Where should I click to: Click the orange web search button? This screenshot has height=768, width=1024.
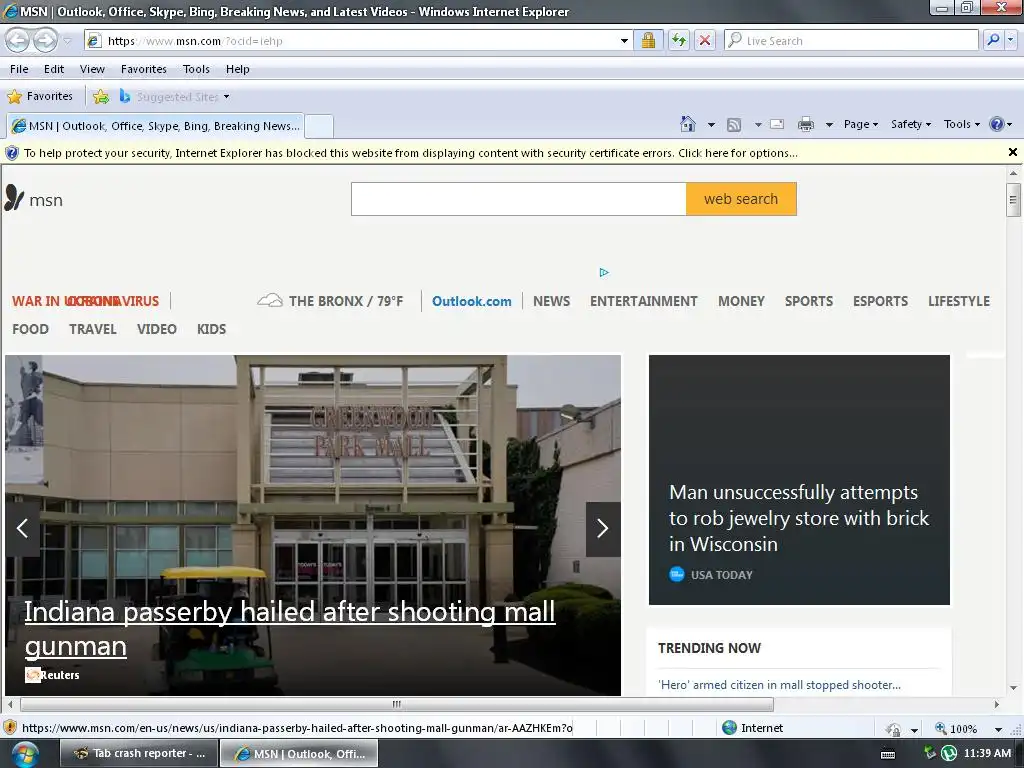741,199
